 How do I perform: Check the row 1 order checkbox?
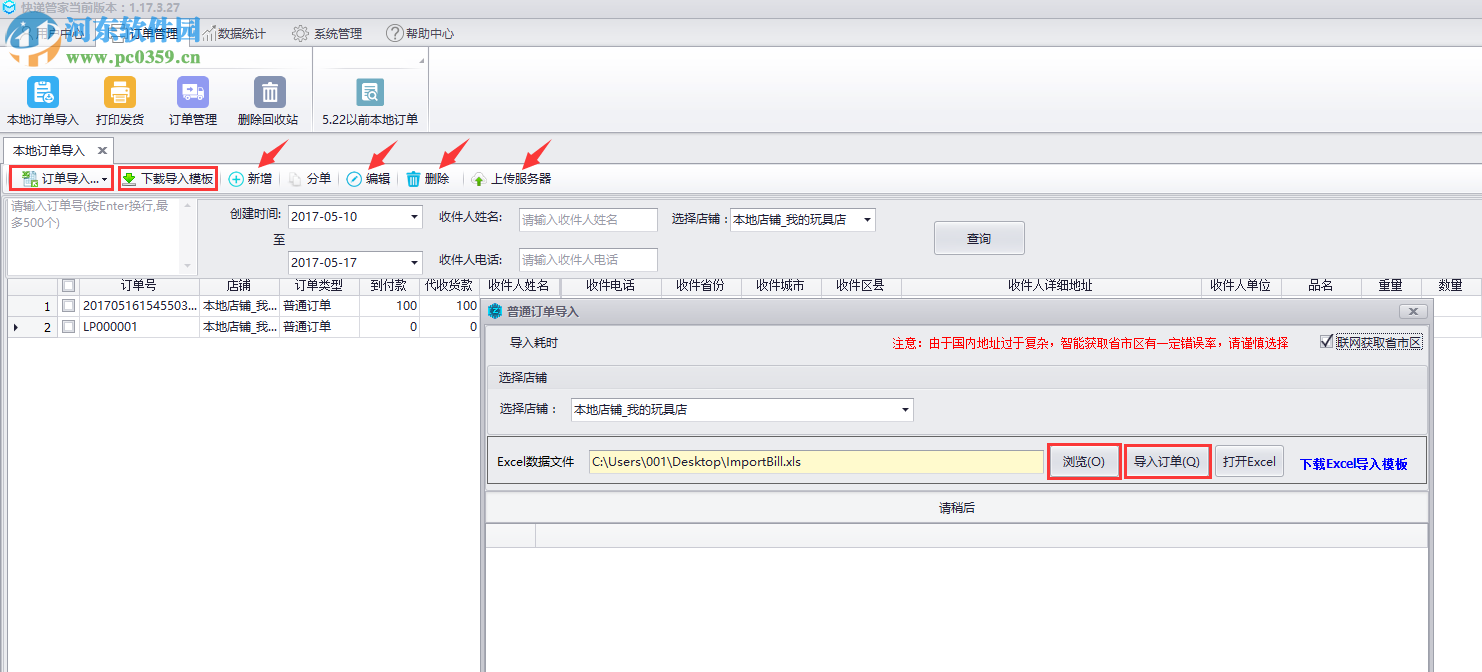click(68, 306)
